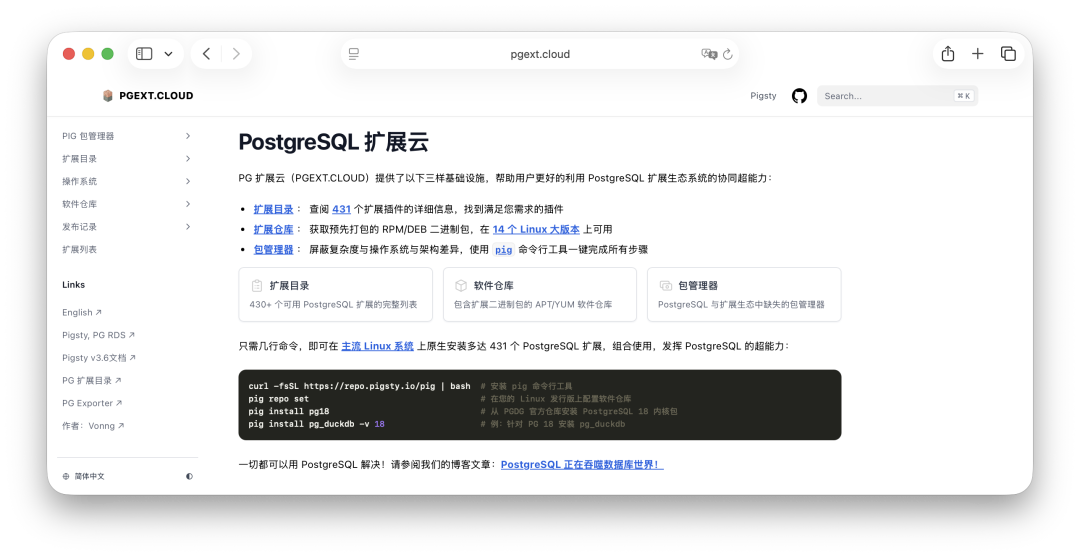
Task: Click clipboard icon on 扩展目录 card
Action: click(x=257, y=285)
